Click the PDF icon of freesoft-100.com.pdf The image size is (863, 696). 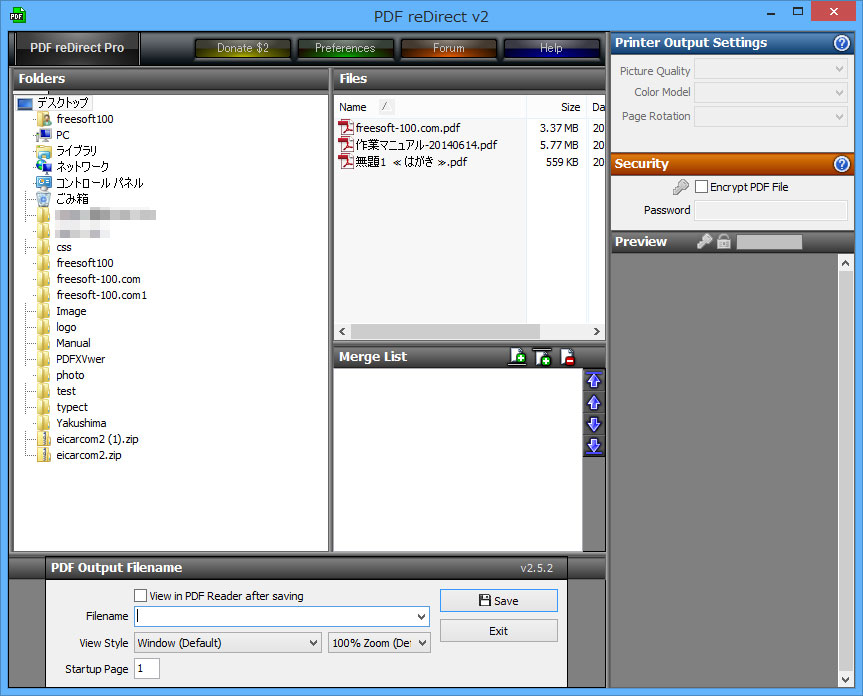(x=346, y=128)
